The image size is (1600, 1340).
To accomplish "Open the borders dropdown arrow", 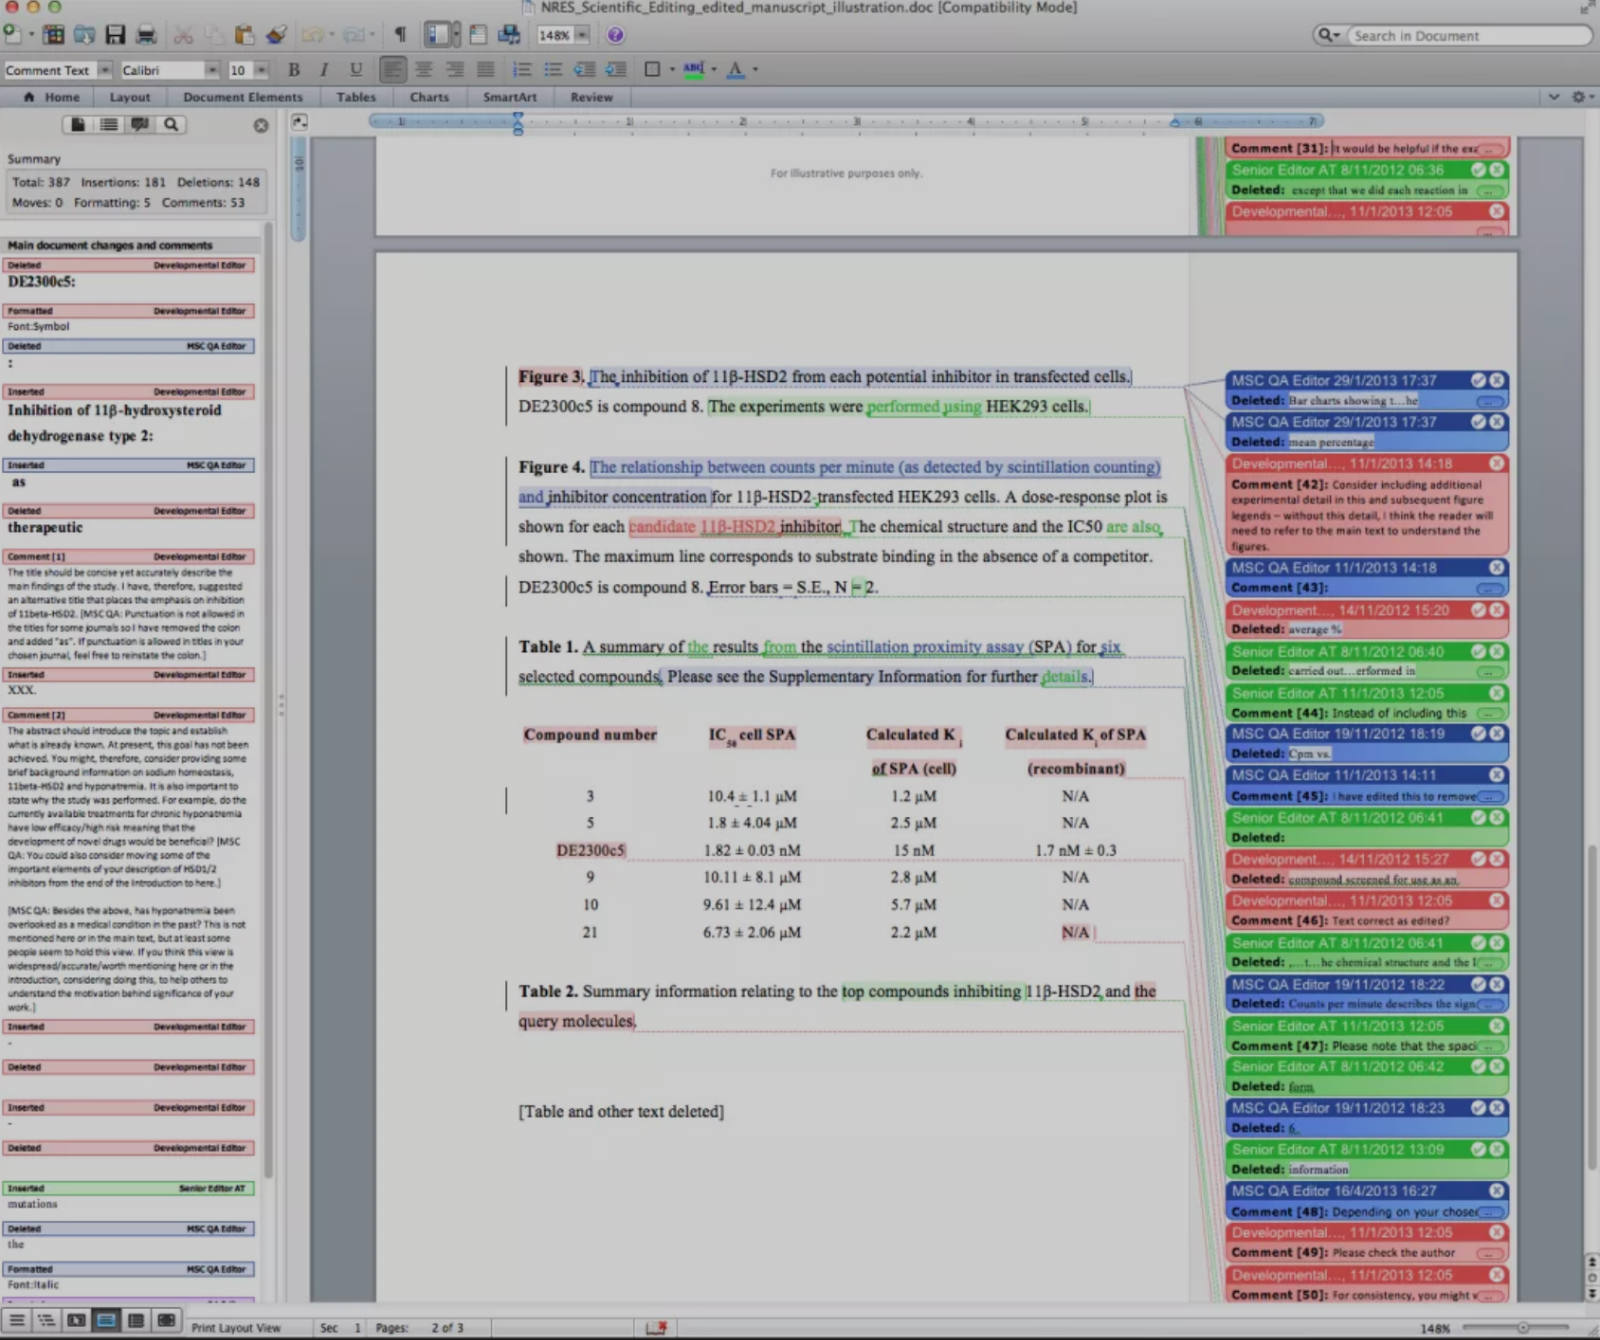I will click(x=672, y=69).
